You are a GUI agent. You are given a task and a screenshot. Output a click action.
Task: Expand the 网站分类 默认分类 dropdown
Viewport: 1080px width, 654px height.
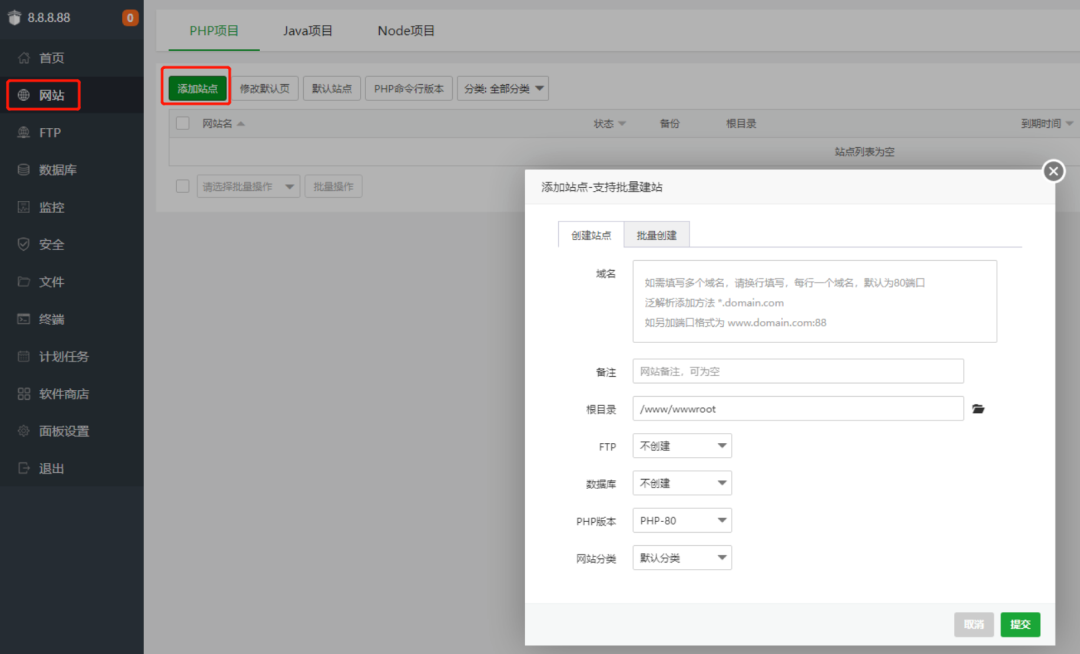pos(682,558)
